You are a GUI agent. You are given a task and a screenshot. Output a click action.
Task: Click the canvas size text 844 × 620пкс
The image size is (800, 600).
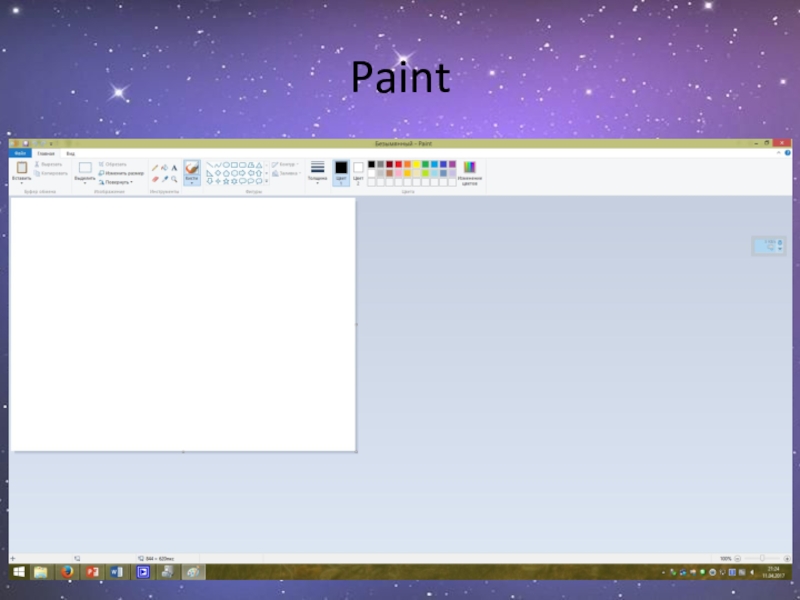[160, 559]
